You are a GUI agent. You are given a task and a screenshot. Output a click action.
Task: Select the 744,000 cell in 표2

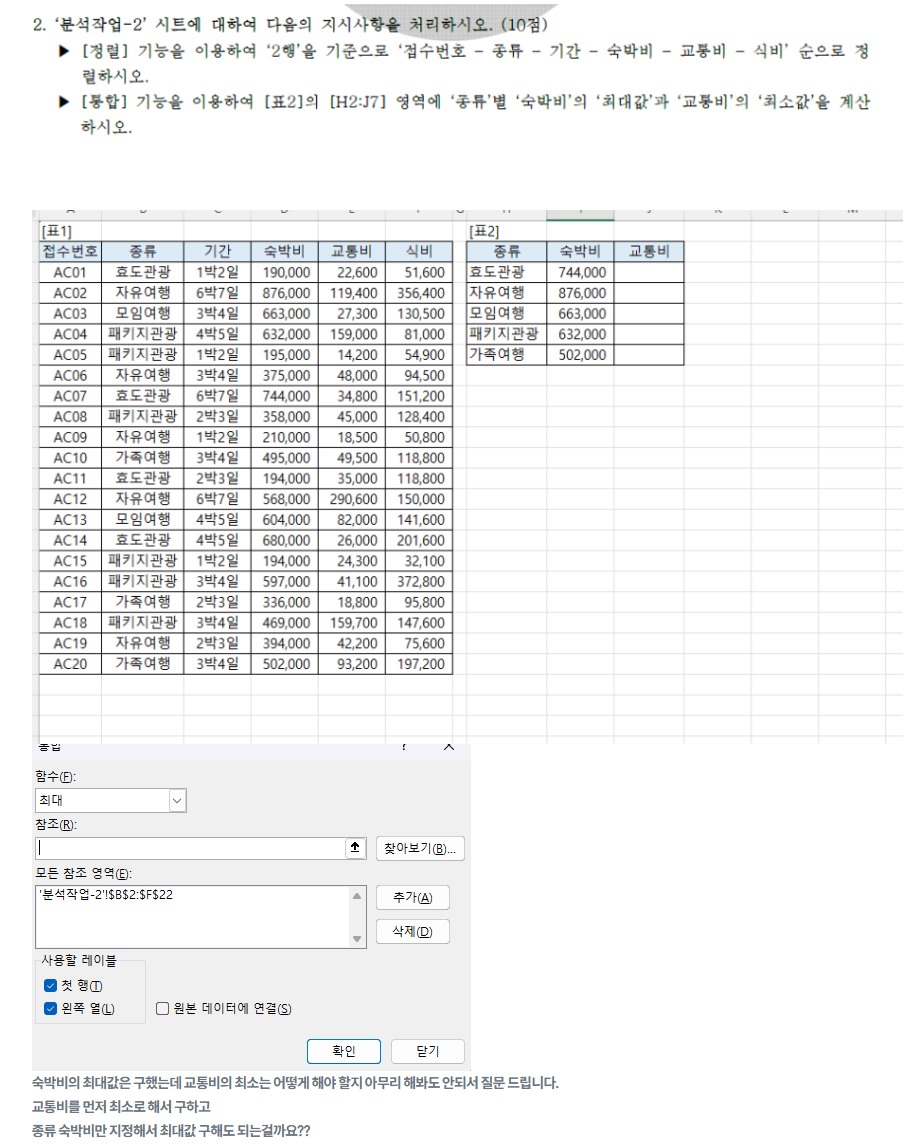click(580, 272)
